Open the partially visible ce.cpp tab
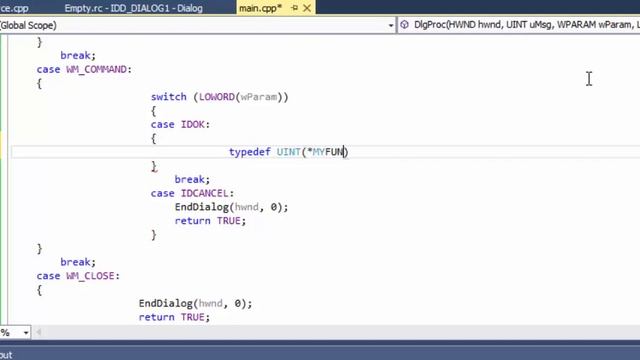The height and width of the screenshot is (360, 640). [x=14, y=8]
